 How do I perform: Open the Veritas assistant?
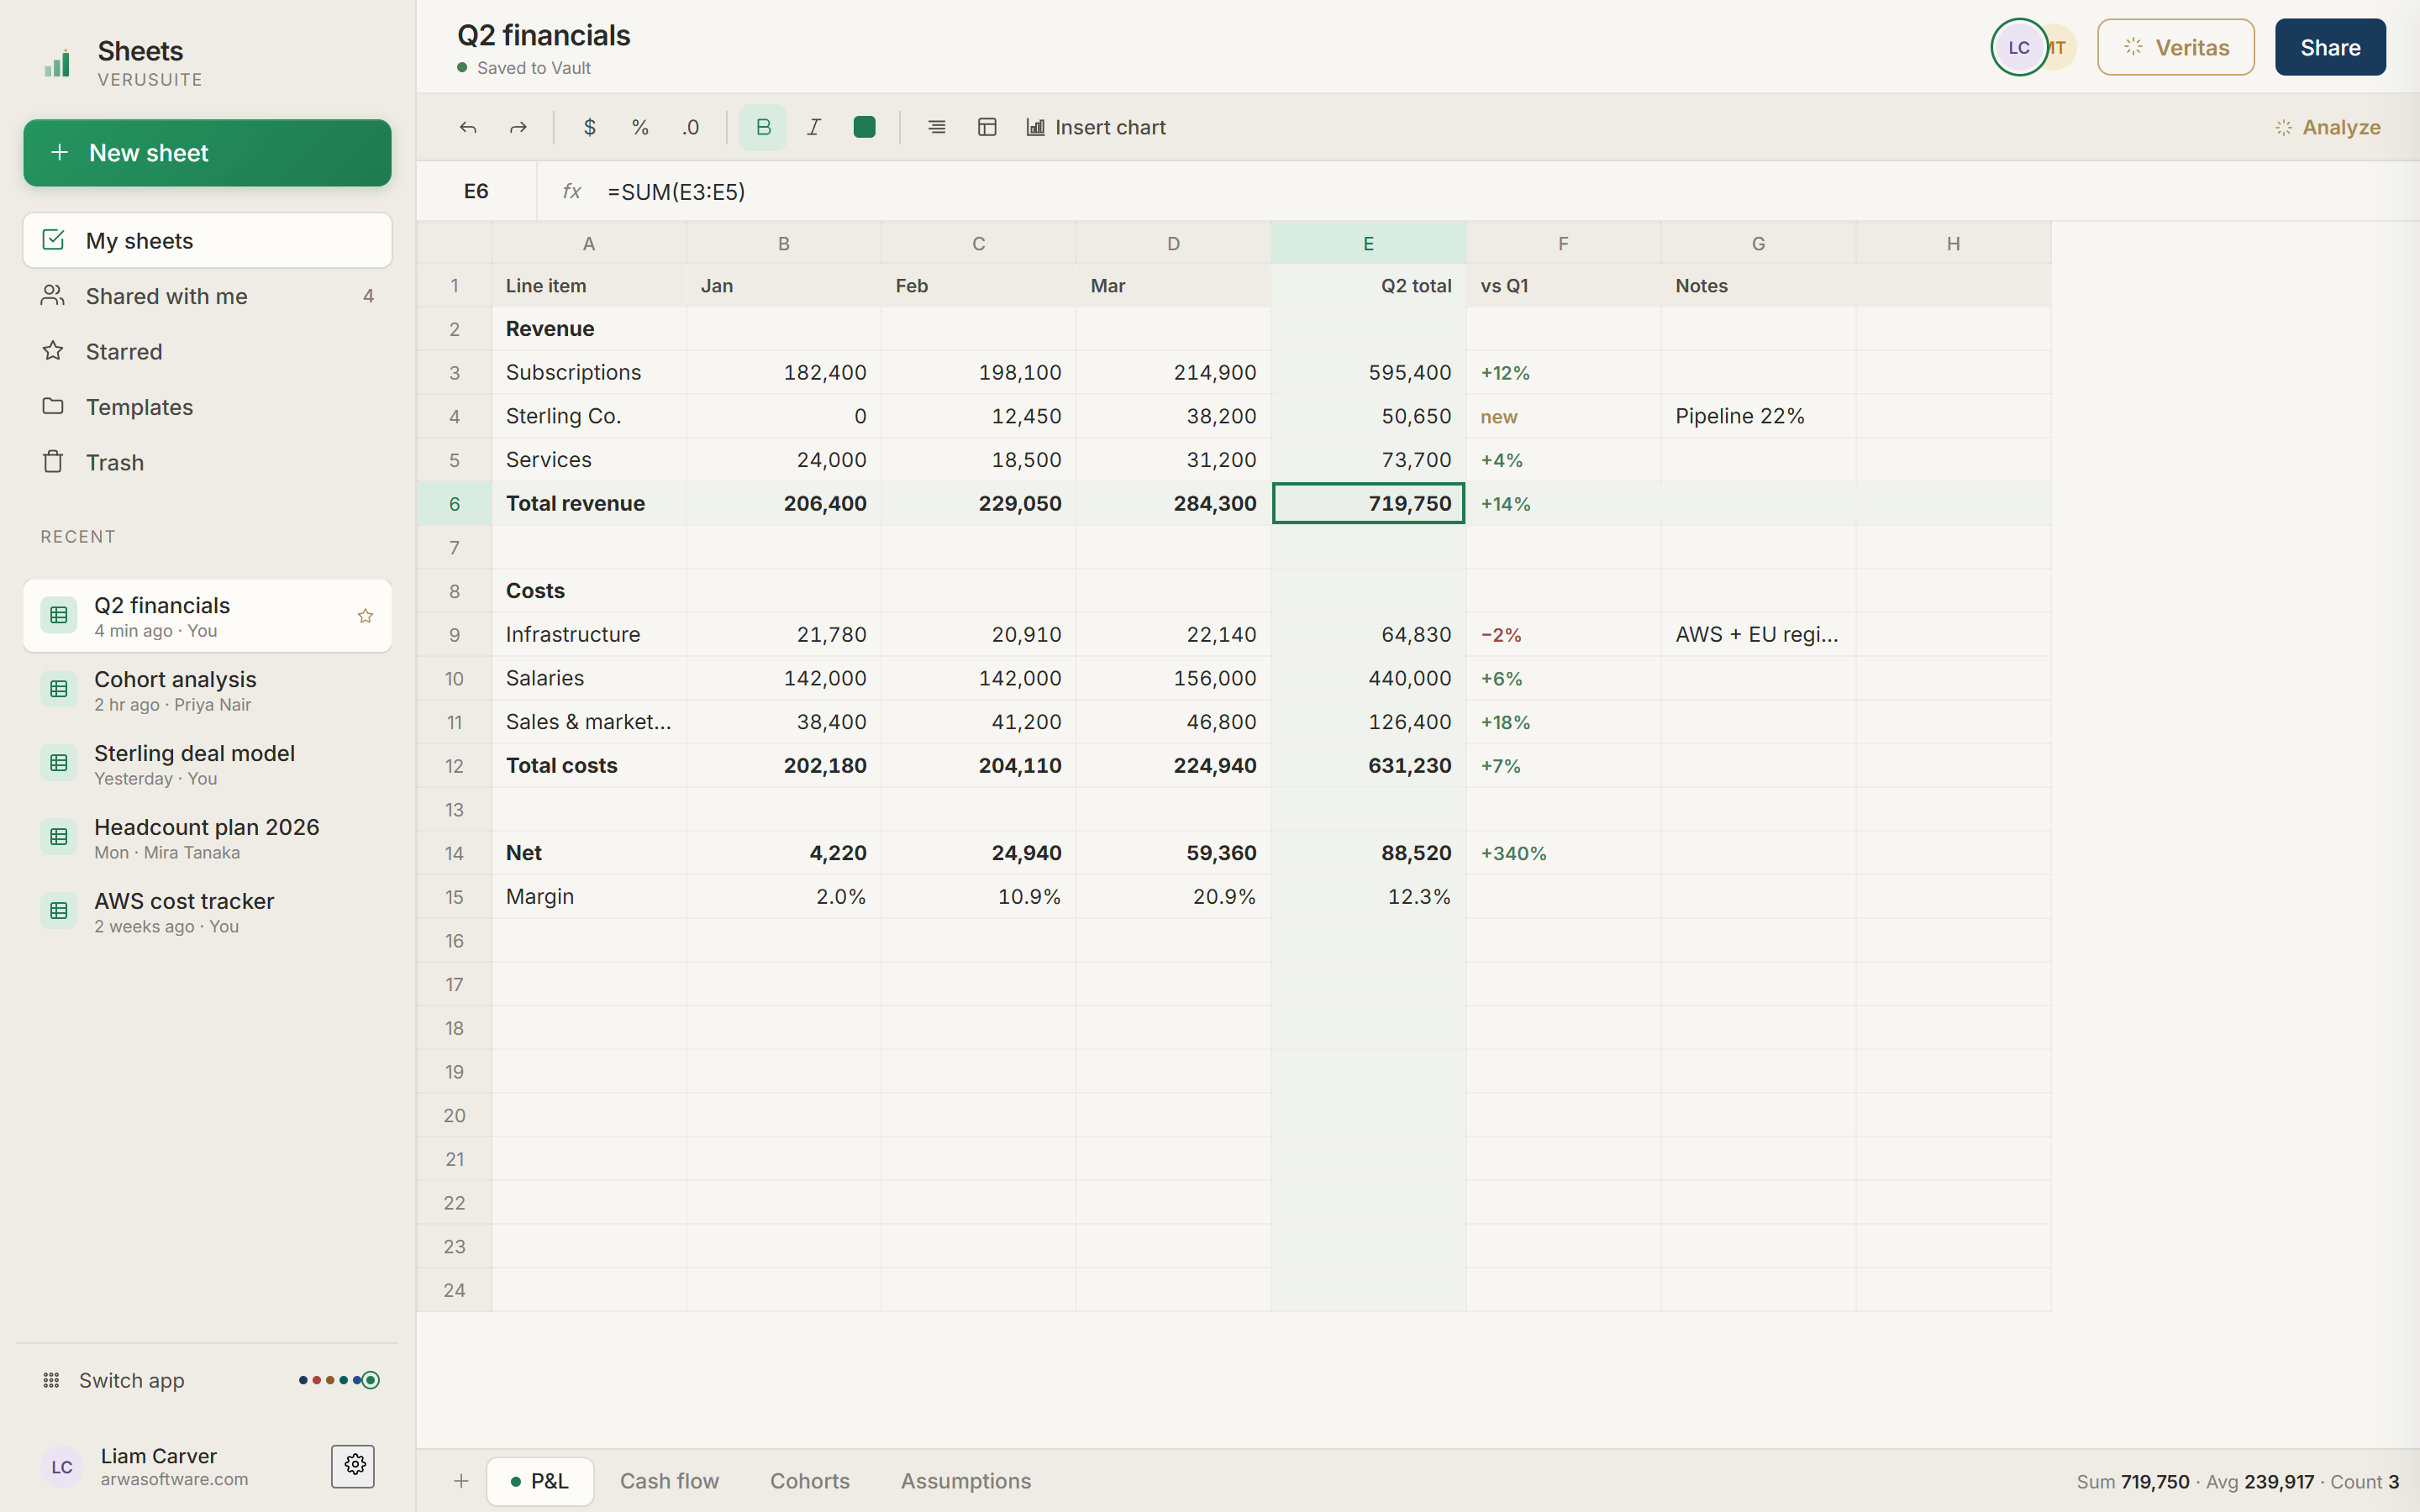pos(2176,47)
